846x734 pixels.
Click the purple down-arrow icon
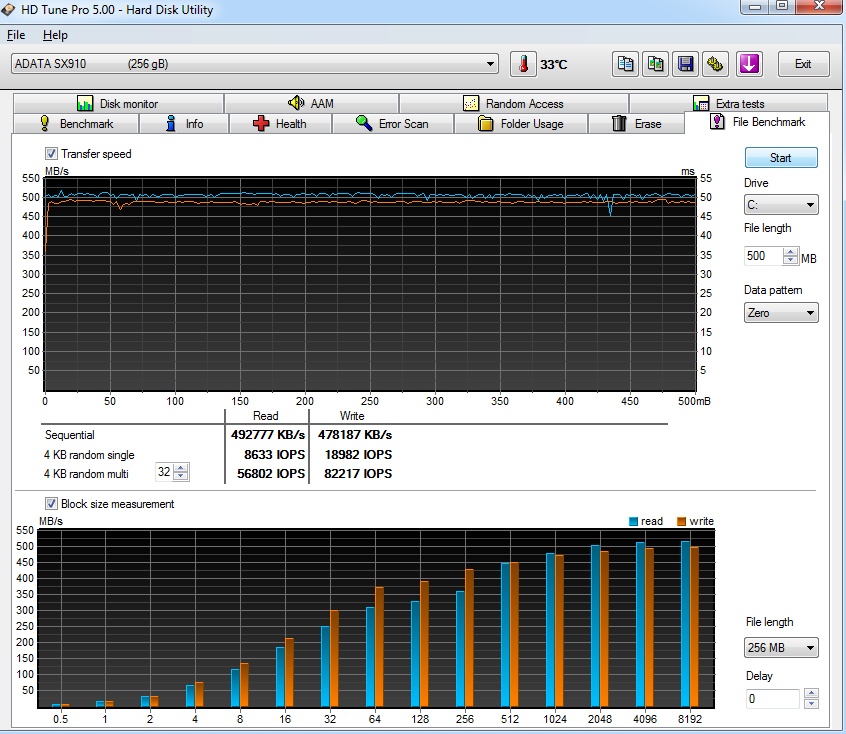[x=749, y=64]
